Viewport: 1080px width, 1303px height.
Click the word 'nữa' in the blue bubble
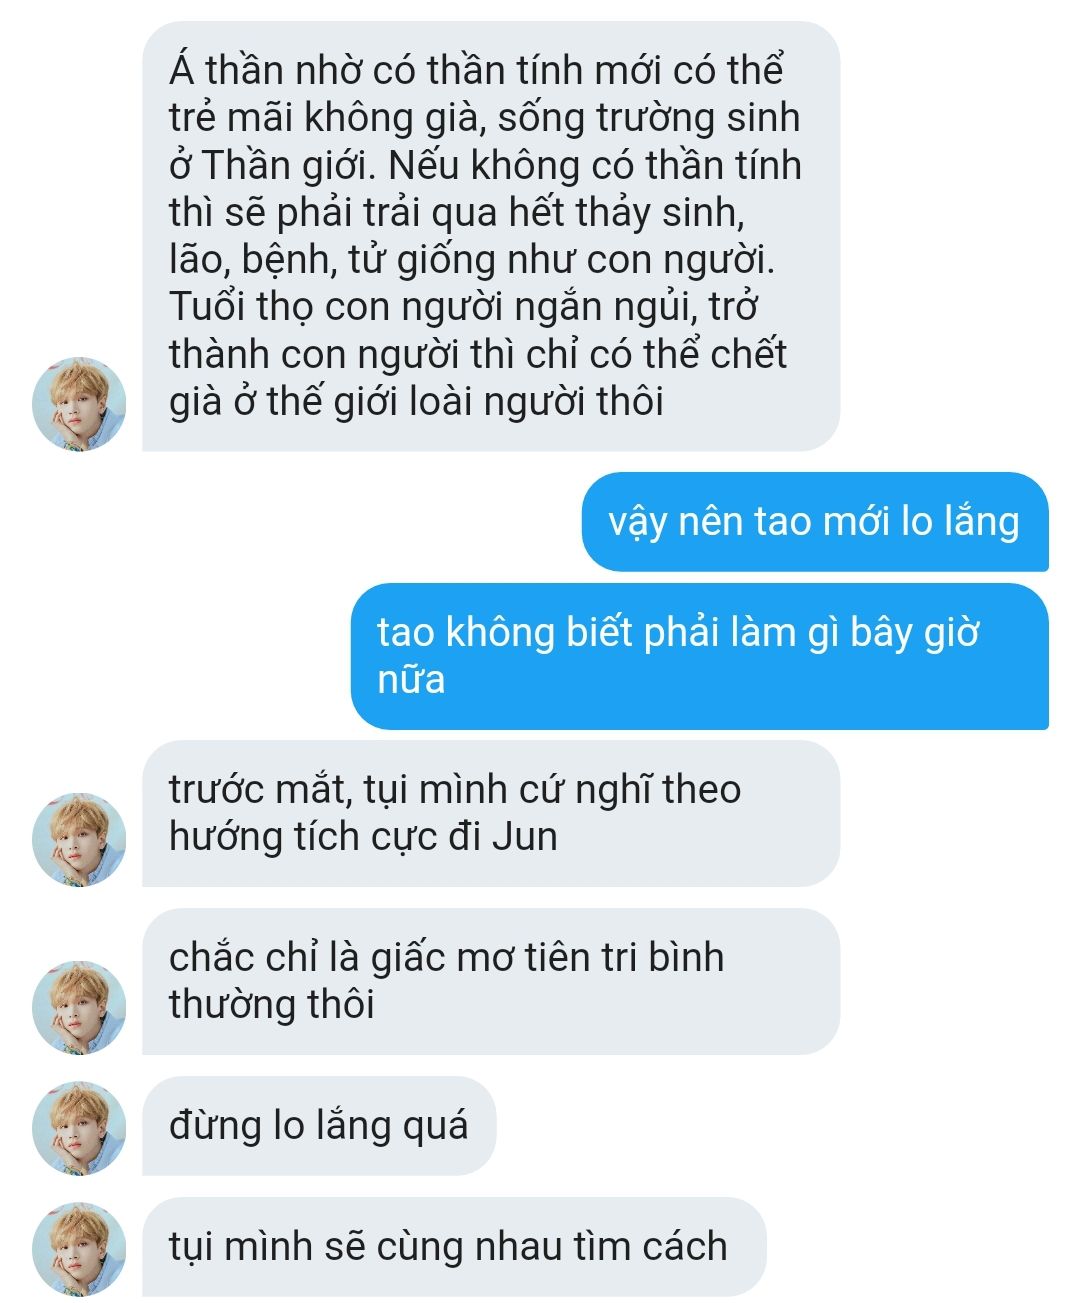[411, 680]
